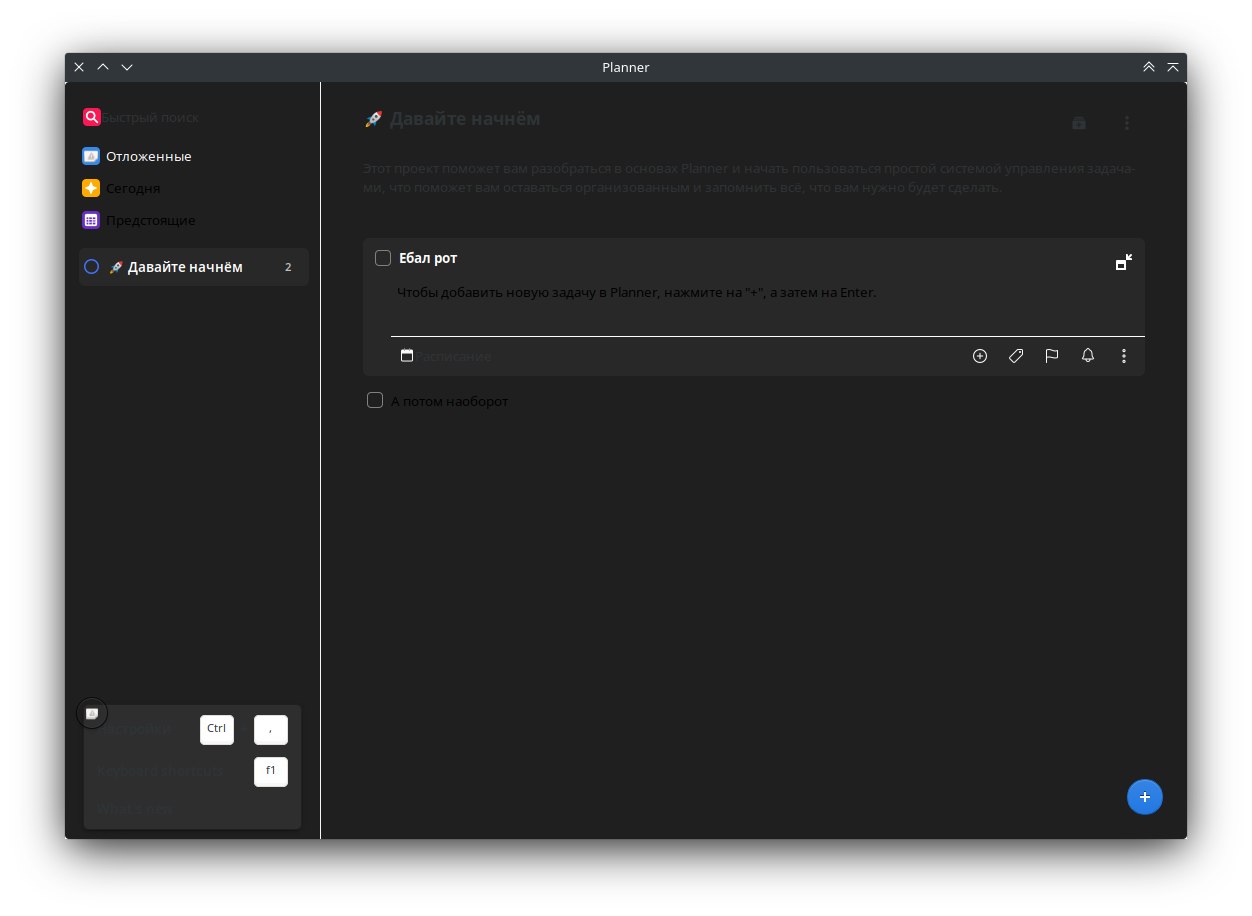Open project three-dot menu in header
The width and height of the screenshot is (1252, 916).
[1127, 123]
